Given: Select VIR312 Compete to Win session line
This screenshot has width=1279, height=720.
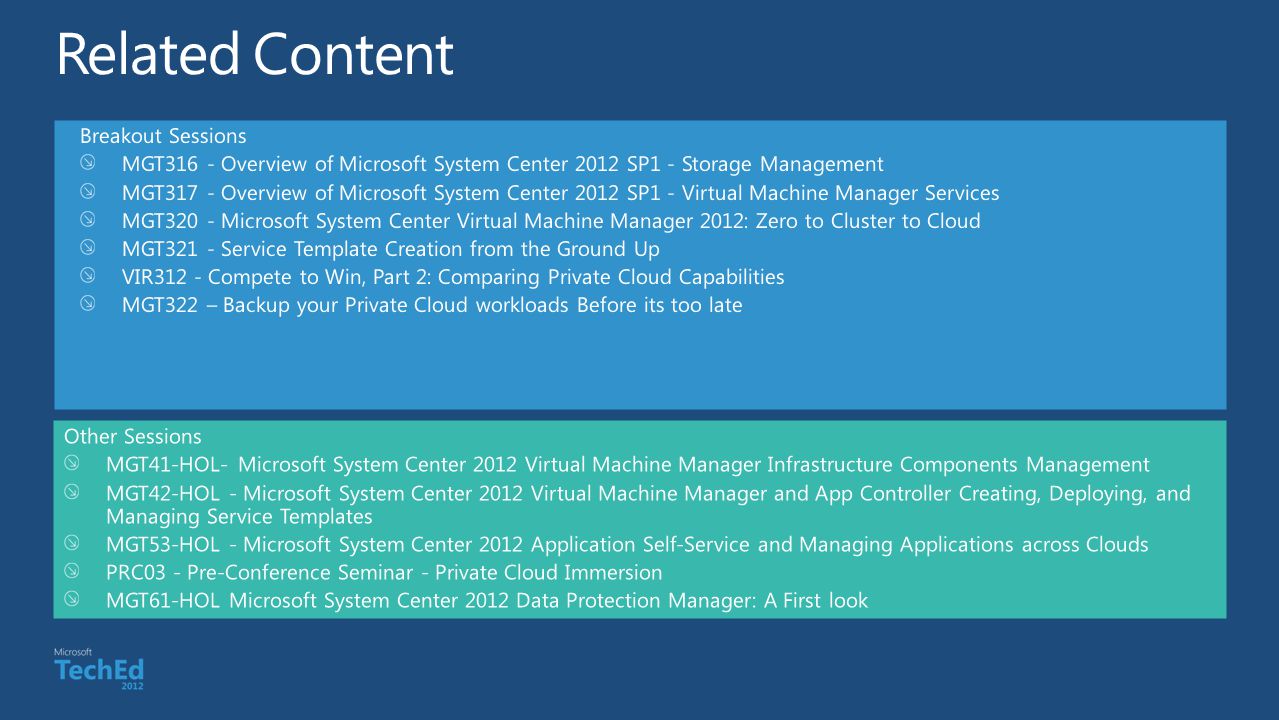Looking at the screenshot, I should point(453,277).
